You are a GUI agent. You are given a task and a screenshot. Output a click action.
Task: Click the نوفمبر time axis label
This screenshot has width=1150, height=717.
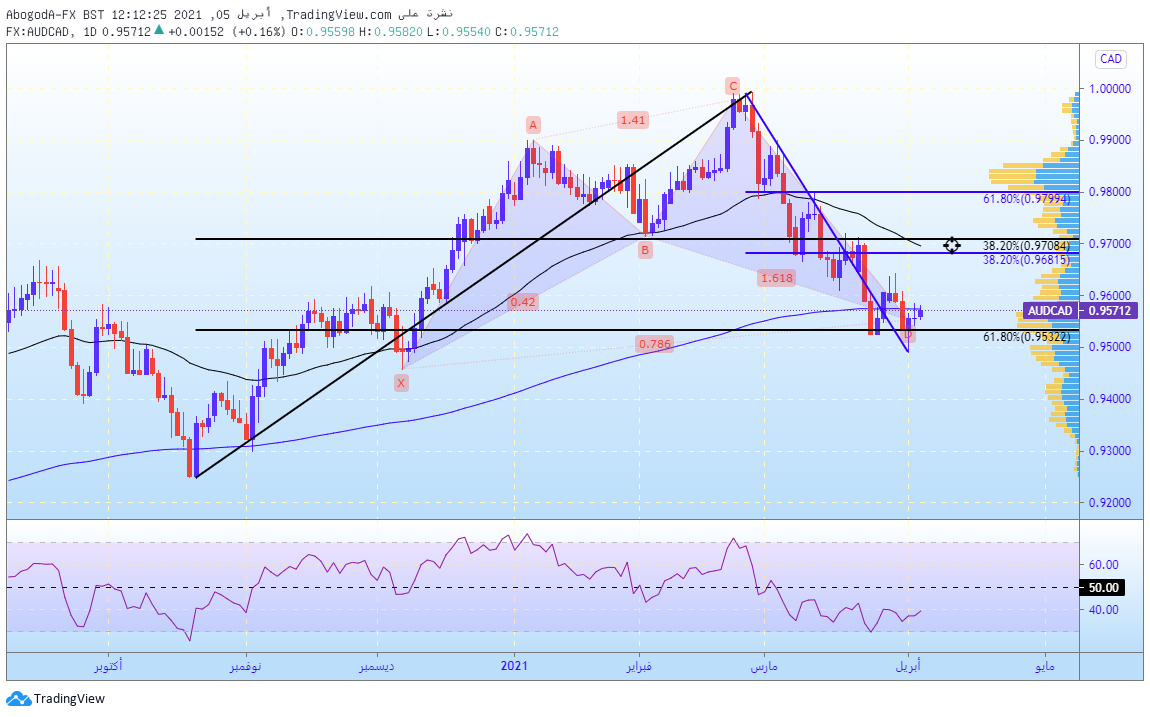[x=246, y=666]
